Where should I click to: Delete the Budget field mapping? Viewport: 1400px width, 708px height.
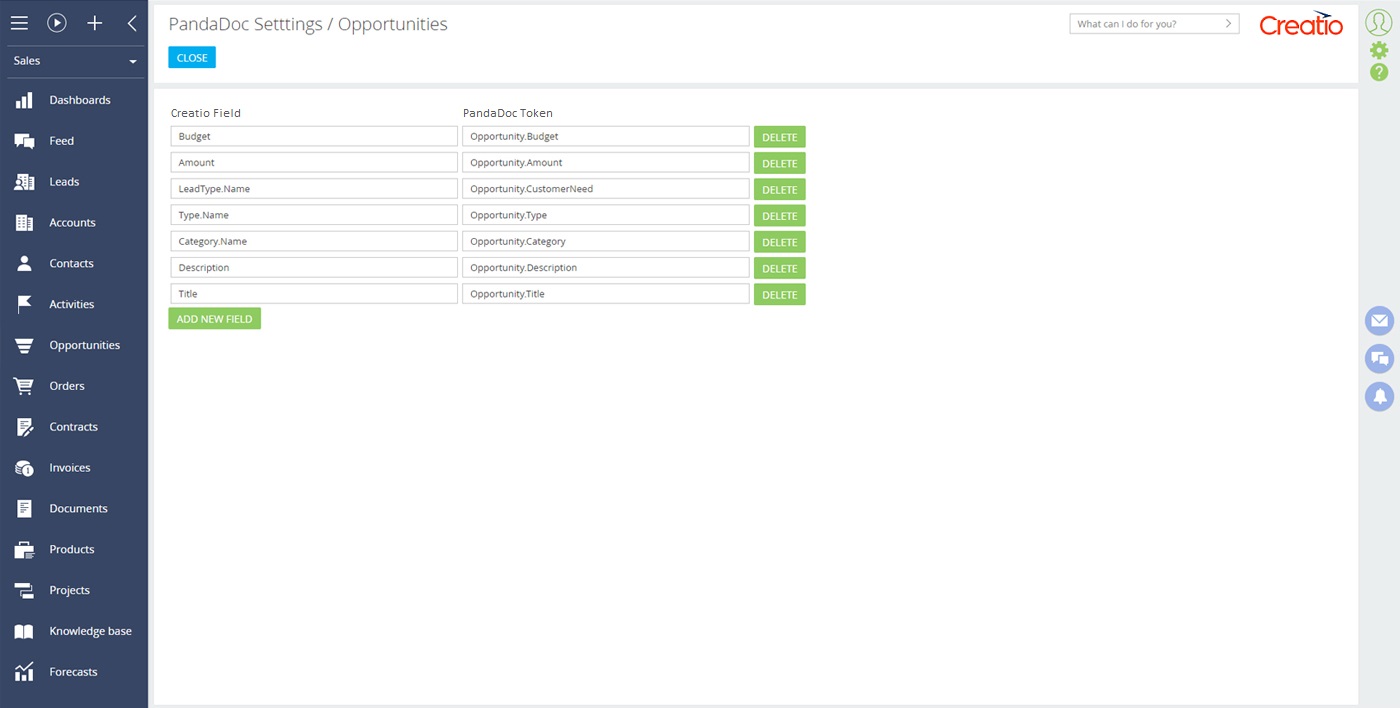(780, 137)
